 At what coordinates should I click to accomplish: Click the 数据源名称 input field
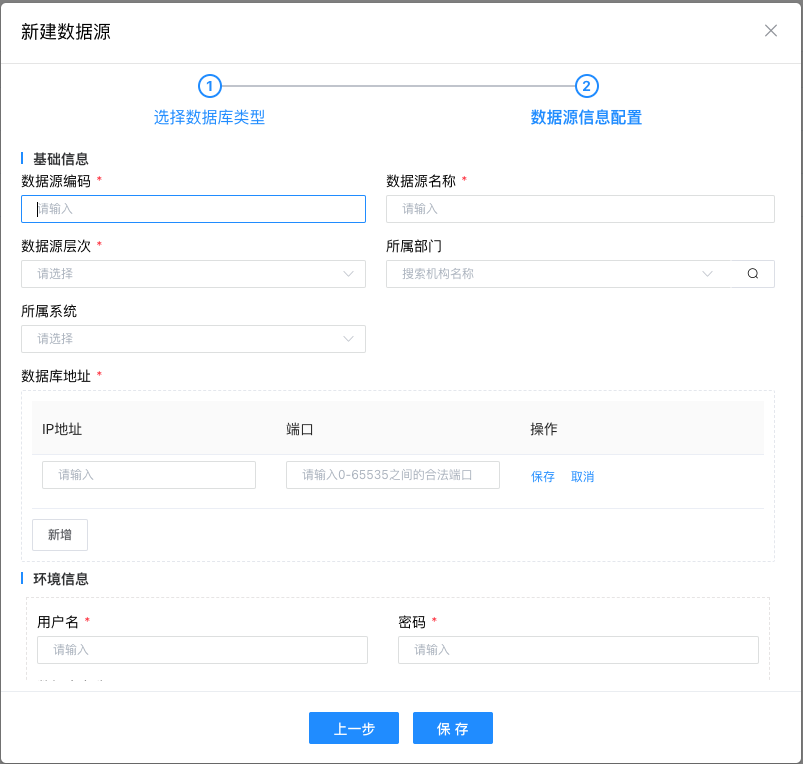tap(580, 209)
